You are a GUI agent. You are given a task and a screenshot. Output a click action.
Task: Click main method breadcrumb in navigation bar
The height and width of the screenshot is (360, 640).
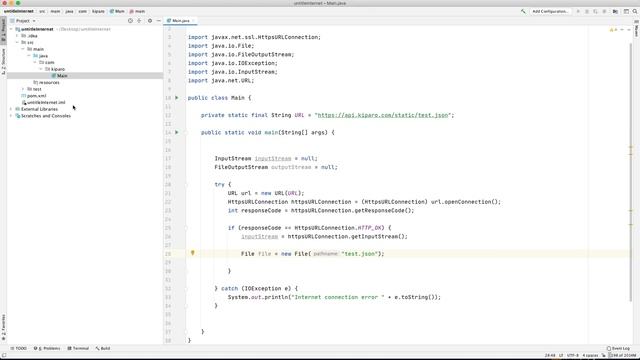tap(137, 11)
